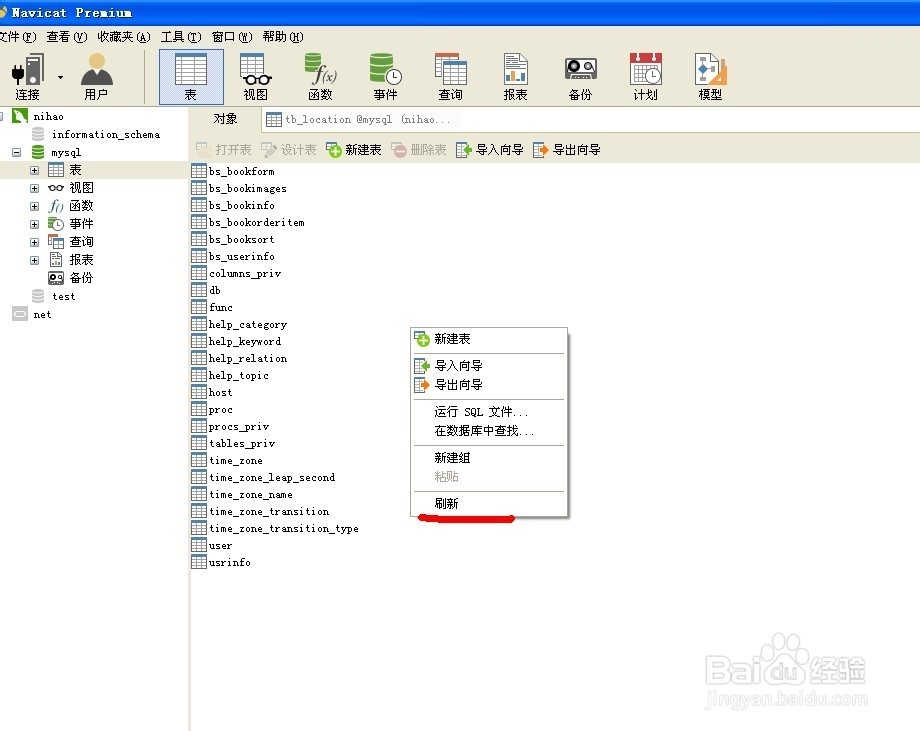Image resolution: width=920 pixels, height=731 pixels.
Task: Expand the 表 tree node
Action: click(x=35, y=171)
